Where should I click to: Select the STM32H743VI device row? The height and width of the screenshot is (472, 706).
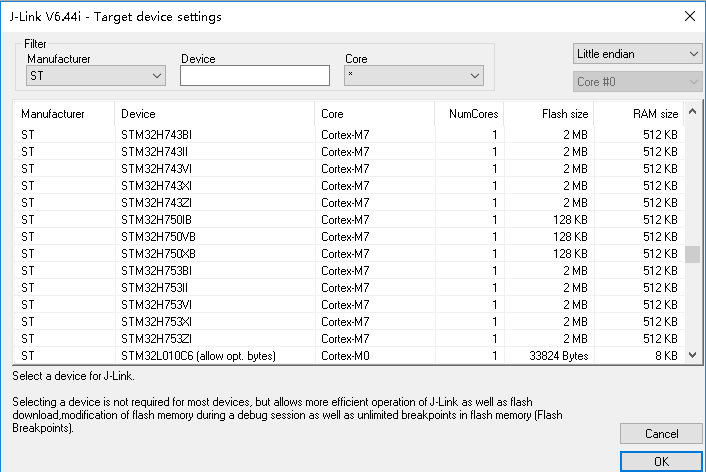(349, 169)
